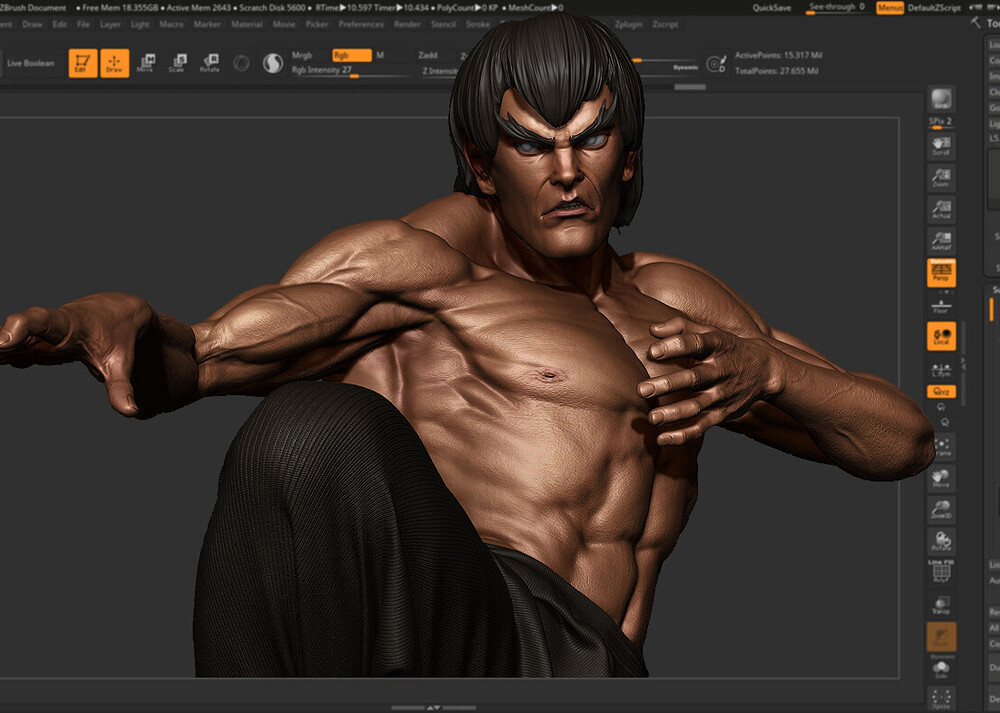
Task: Click the QuickSave button
Action: point(772,8)
